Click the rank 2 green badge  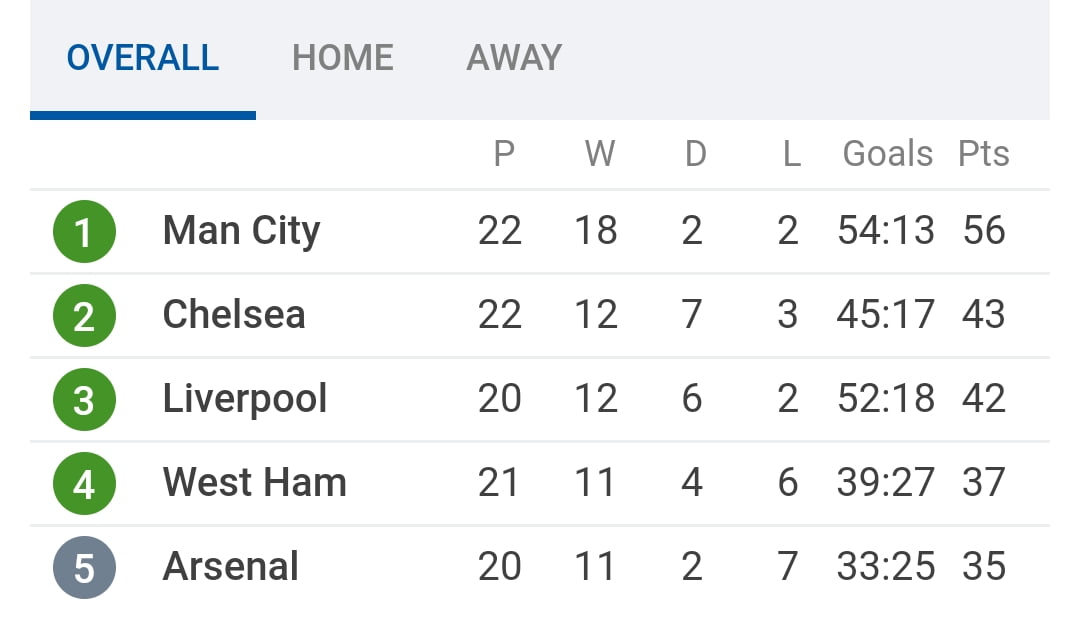click(x=84, y=316)
